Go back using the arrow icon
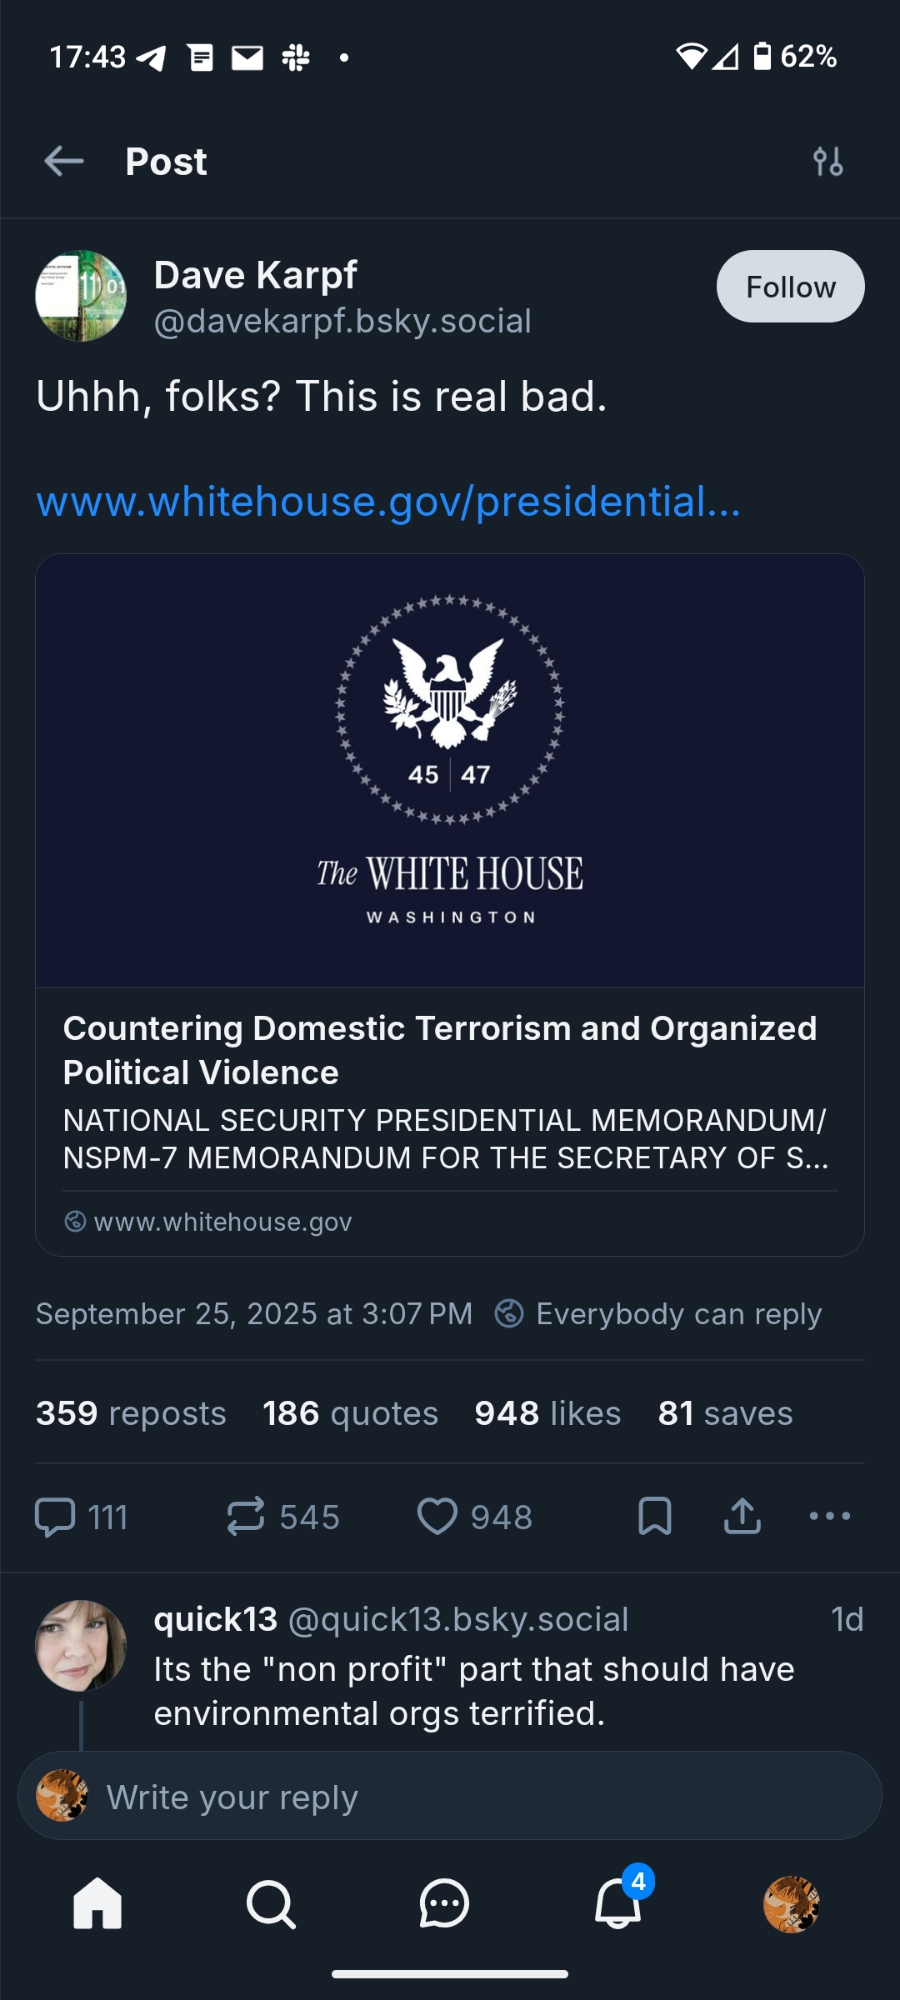Screen dimensions: 900x2000 (64, 161)
